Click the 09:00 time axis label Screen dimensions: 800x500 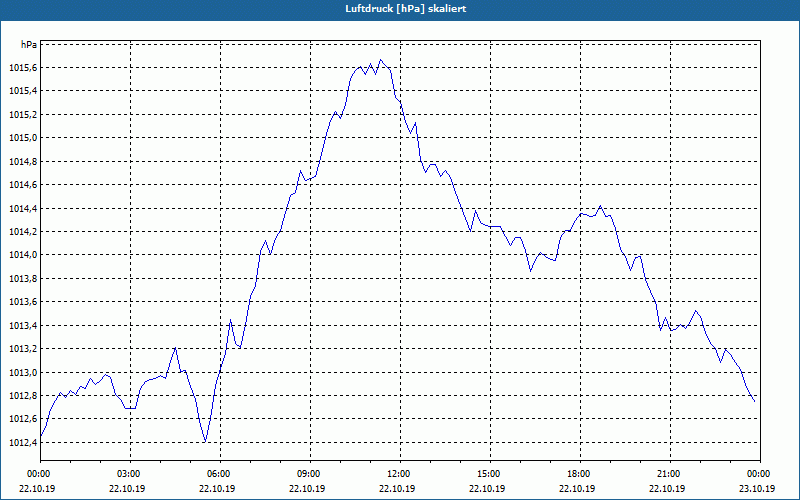(310, 474)
